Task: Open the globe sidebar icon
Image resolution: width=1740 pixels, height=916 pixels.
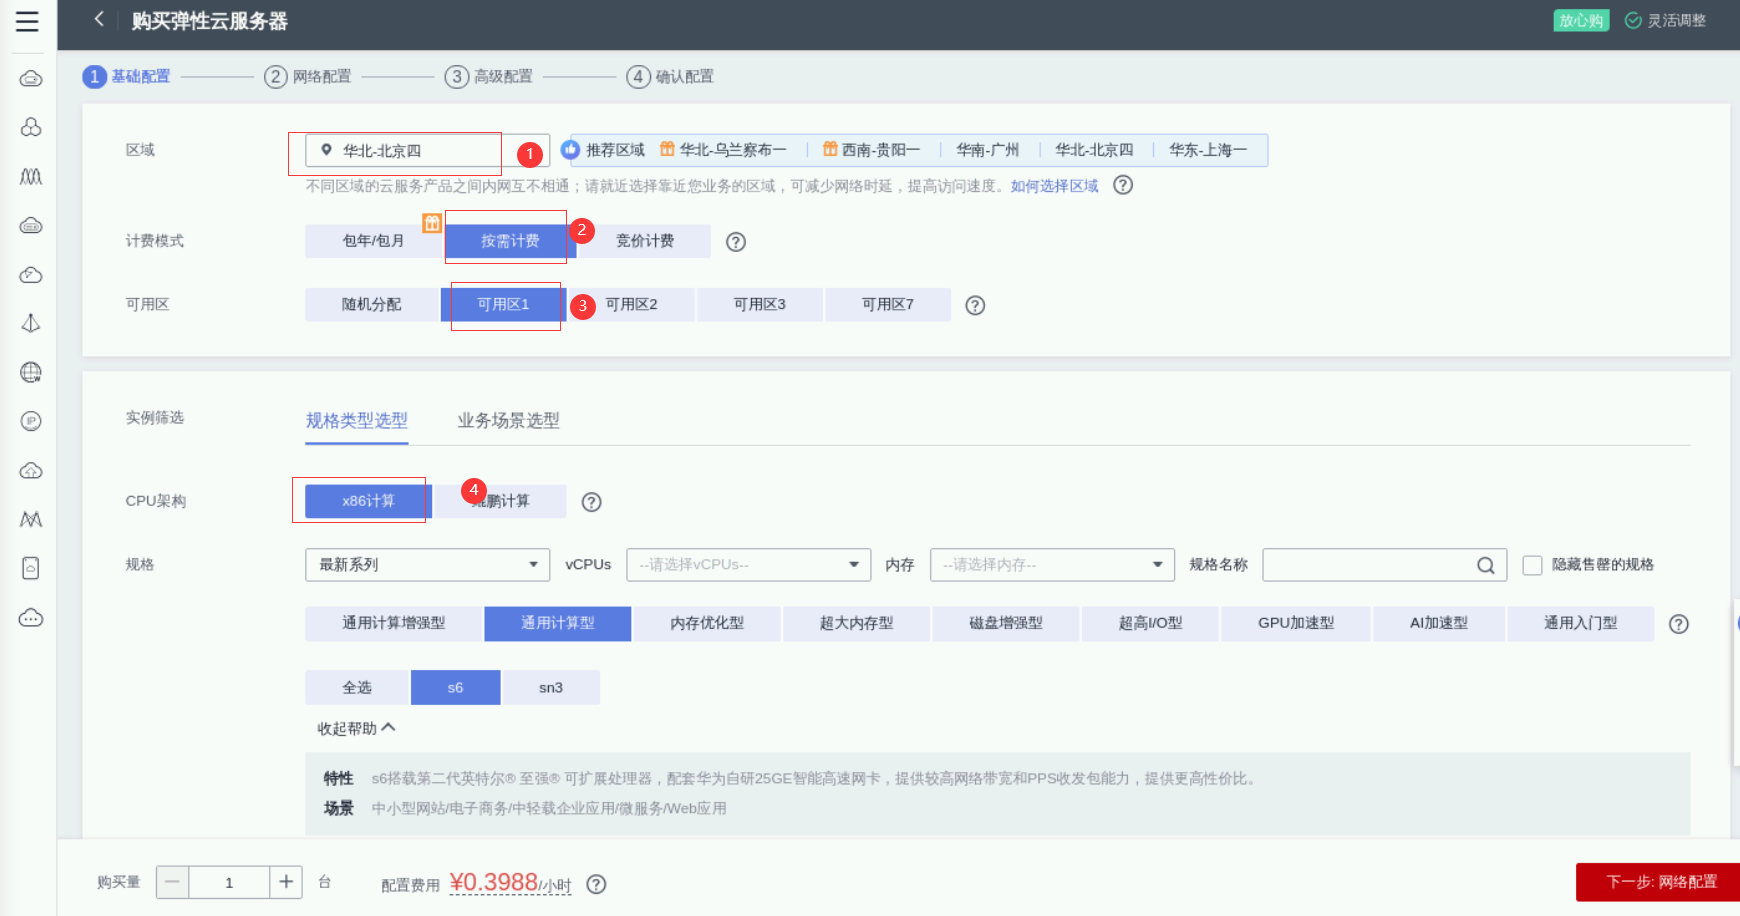Action: click(x=31, y=372)
